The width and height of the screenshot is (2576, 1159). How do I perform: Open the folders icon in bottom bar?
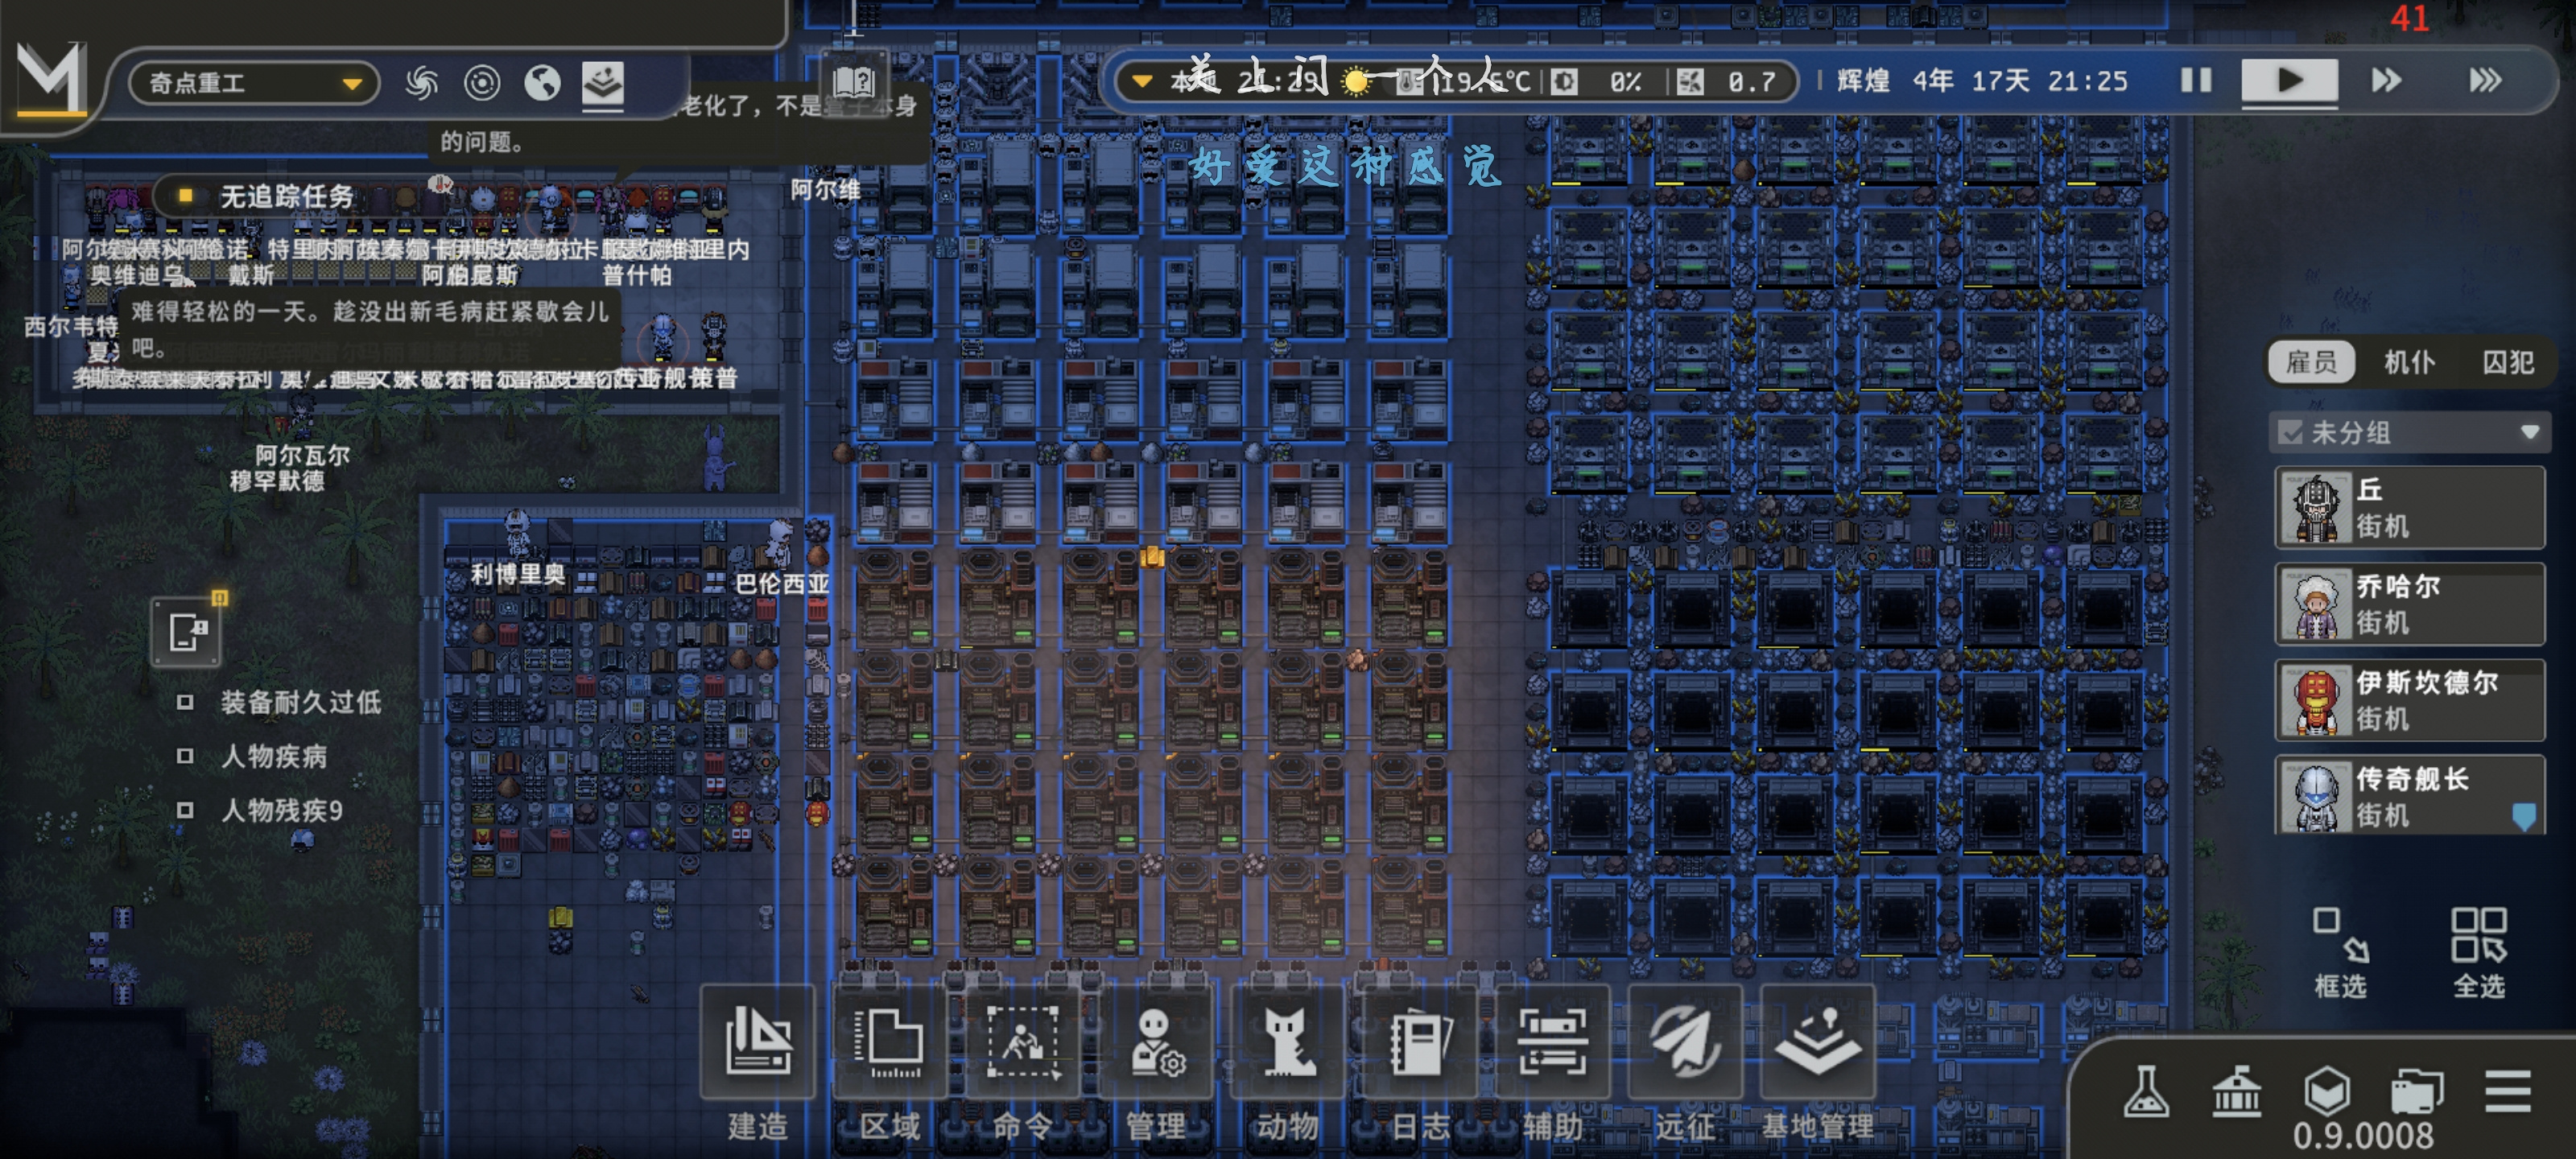(2417, 1091)
